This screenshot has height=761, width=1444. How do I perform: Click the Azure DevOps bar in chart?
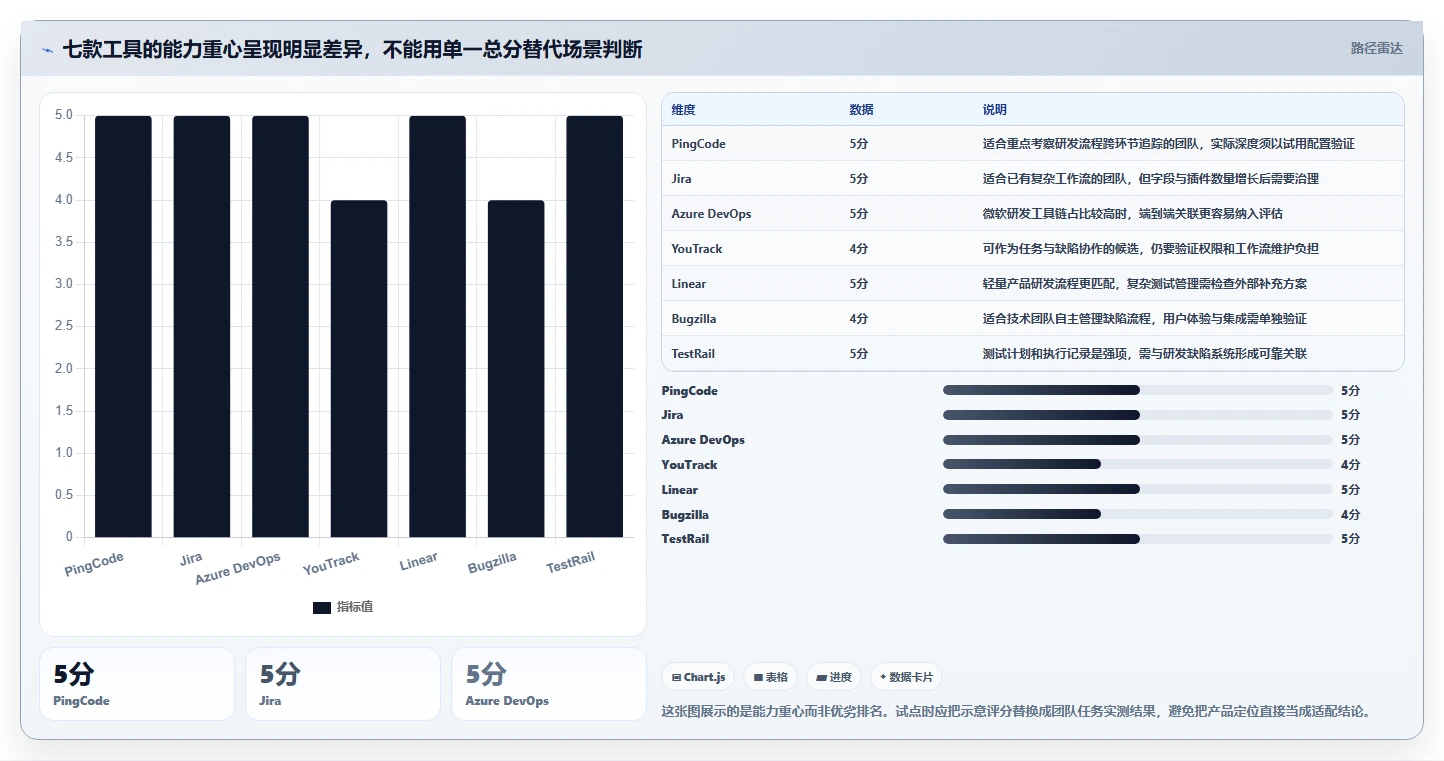pyautogui.click(x=280, y=327)
